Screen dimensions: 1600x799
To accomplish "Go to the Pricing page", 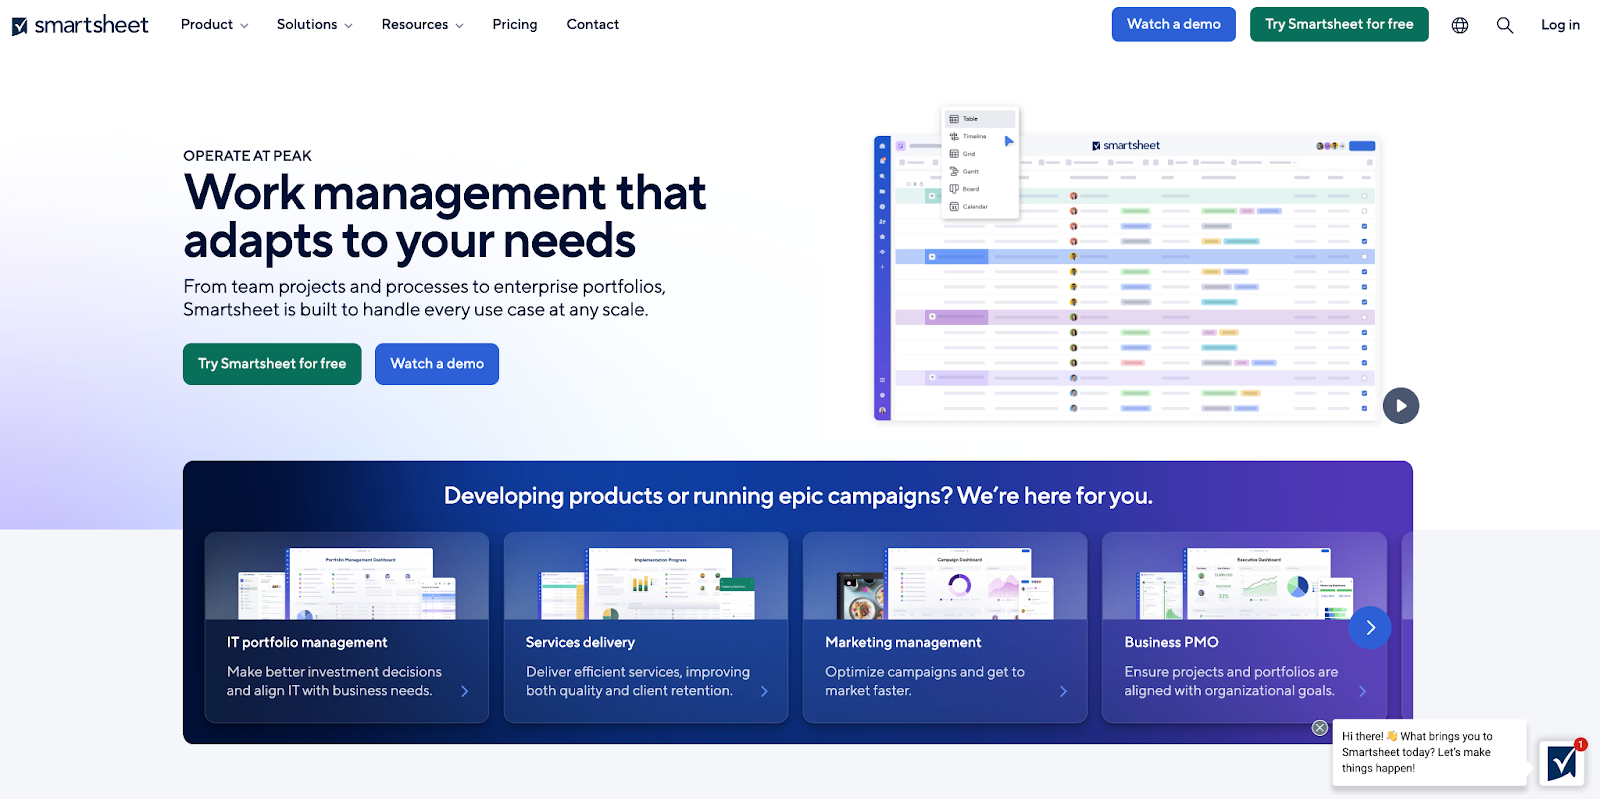I will (x=515, y=24).
